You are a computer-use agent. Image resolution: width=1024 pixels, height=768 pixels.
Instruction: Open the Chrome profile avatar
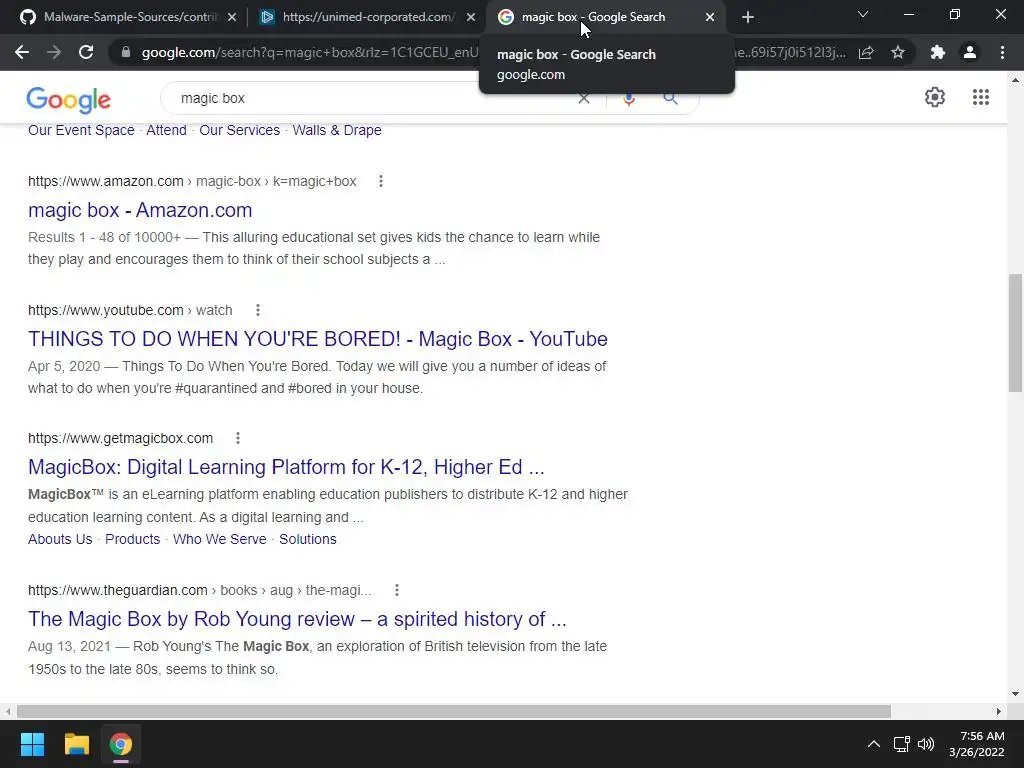(970, 52)
